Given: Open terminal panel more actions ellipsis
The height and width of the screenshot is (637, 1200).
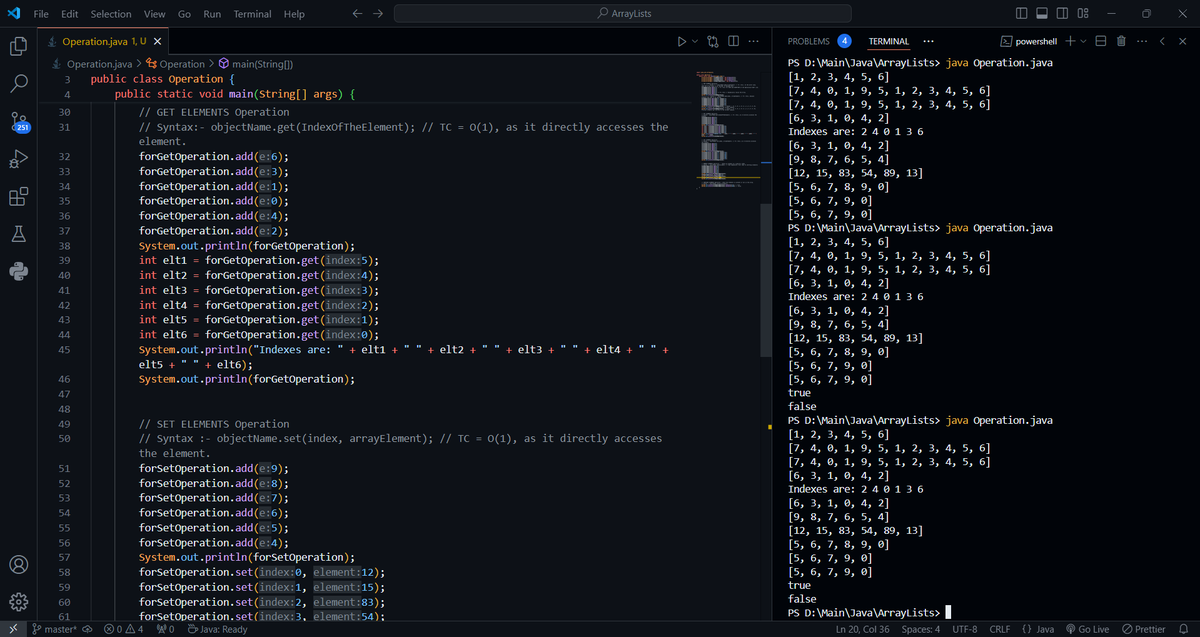Looking at the screenshot, I should pos(1141,41).
